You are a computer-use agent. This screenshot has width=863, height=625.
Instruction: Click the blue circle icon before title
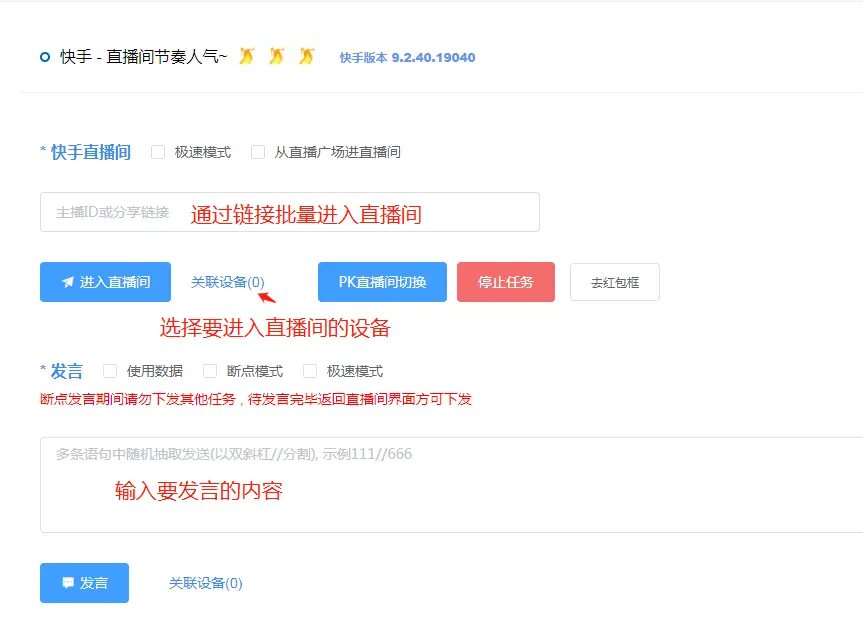pos(45,57)
